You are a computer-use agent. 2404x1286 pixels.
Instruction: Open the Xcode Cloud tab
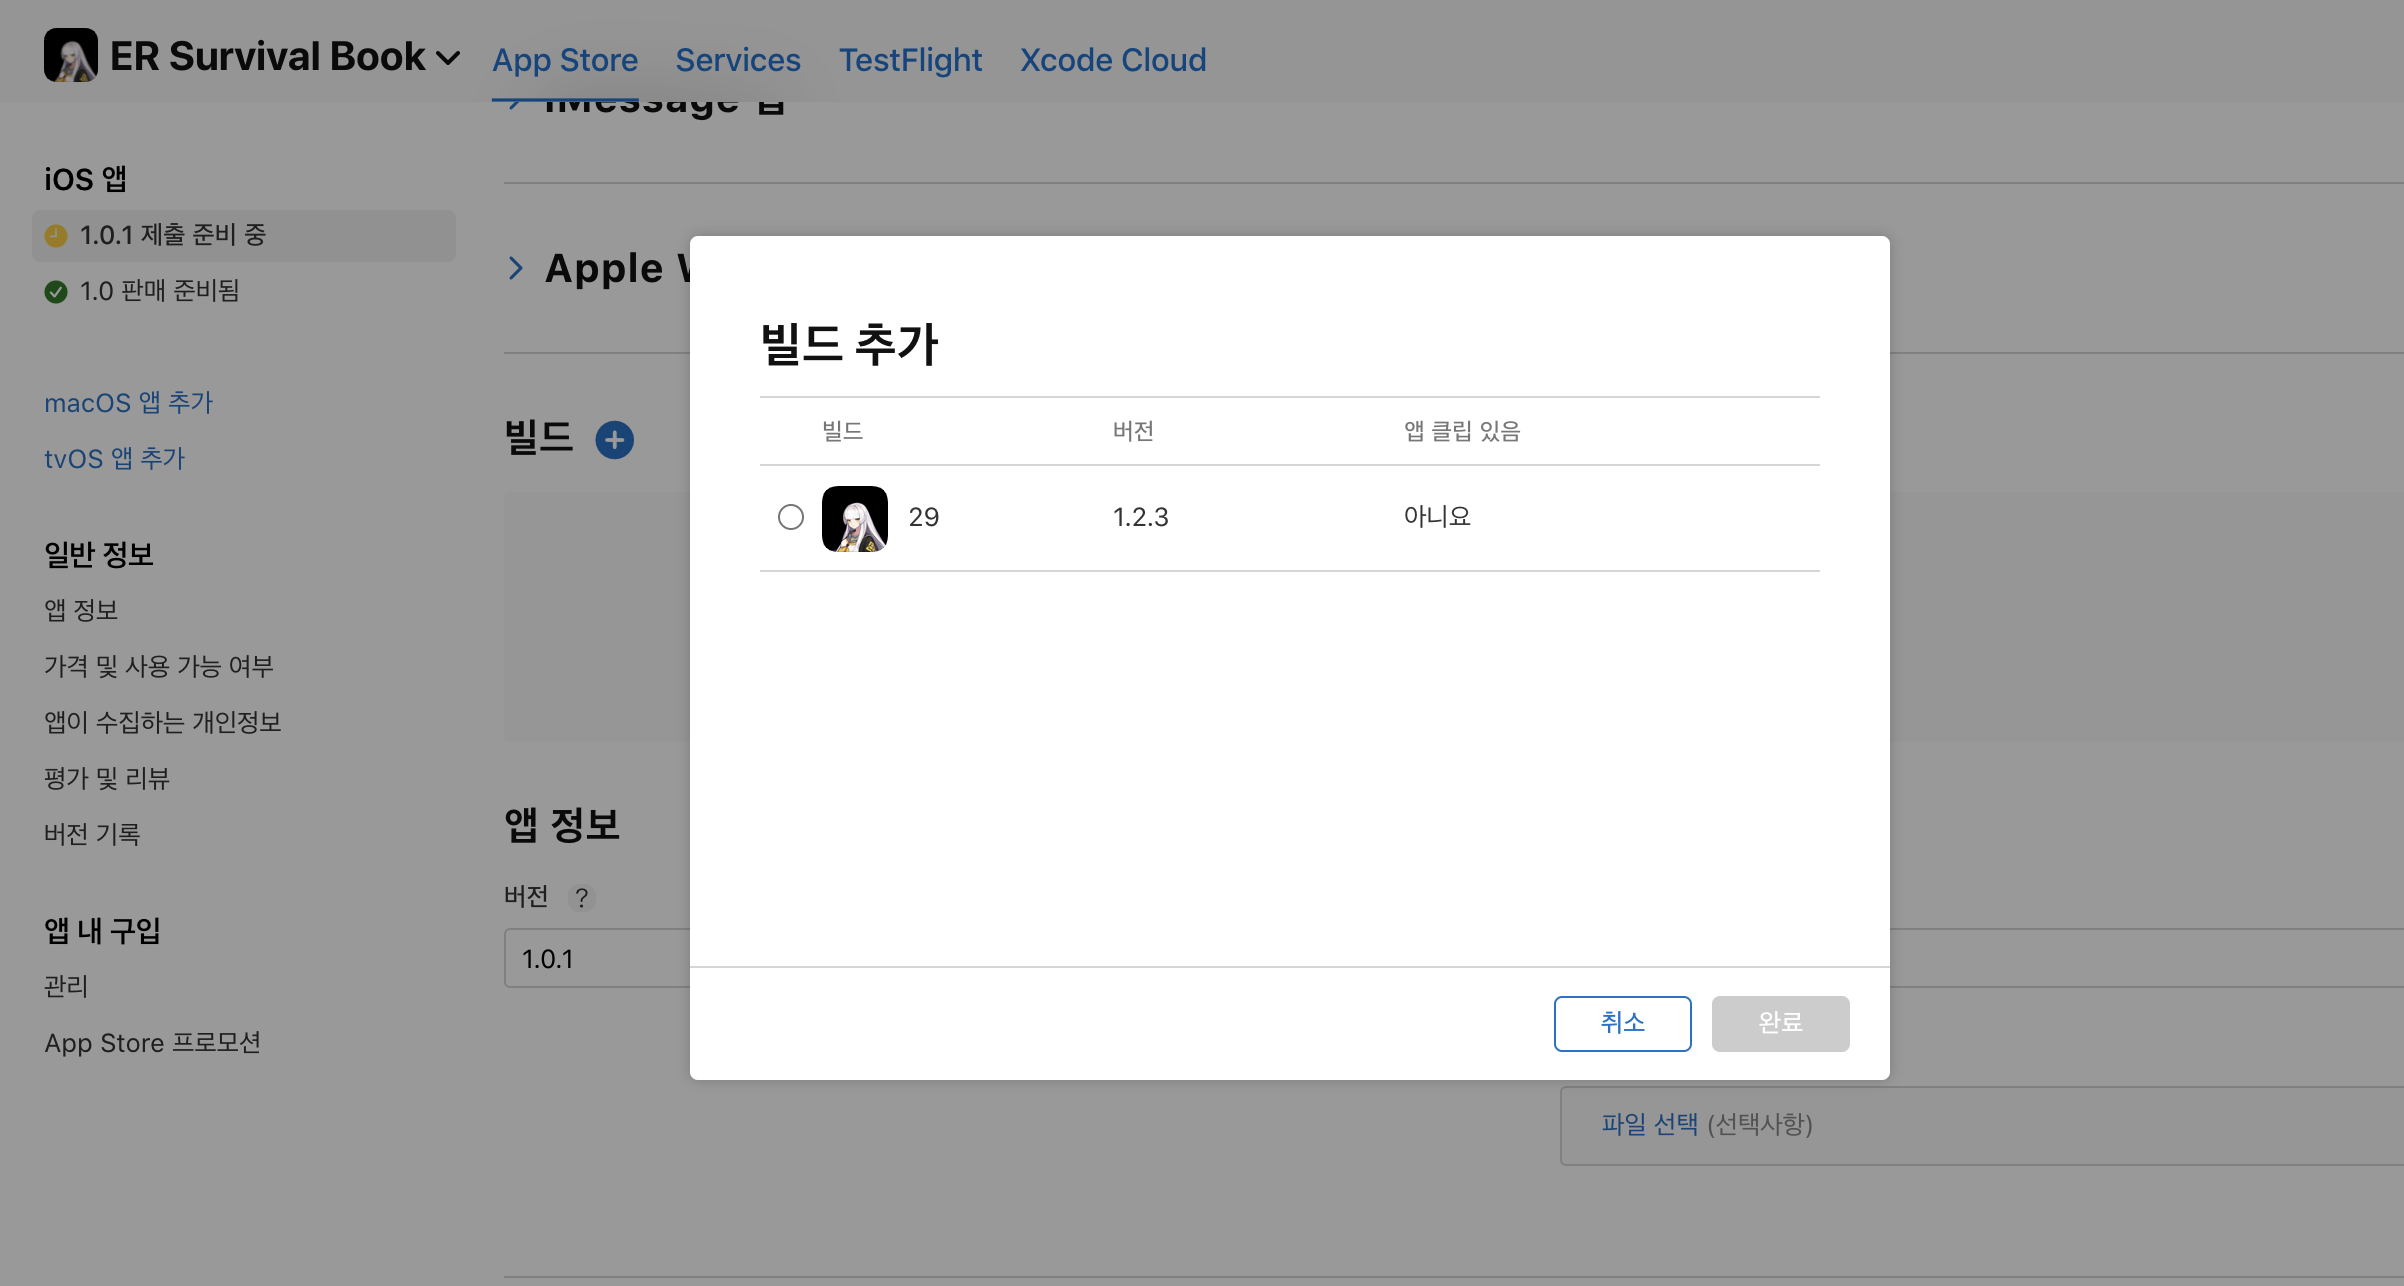(1113, 60)
